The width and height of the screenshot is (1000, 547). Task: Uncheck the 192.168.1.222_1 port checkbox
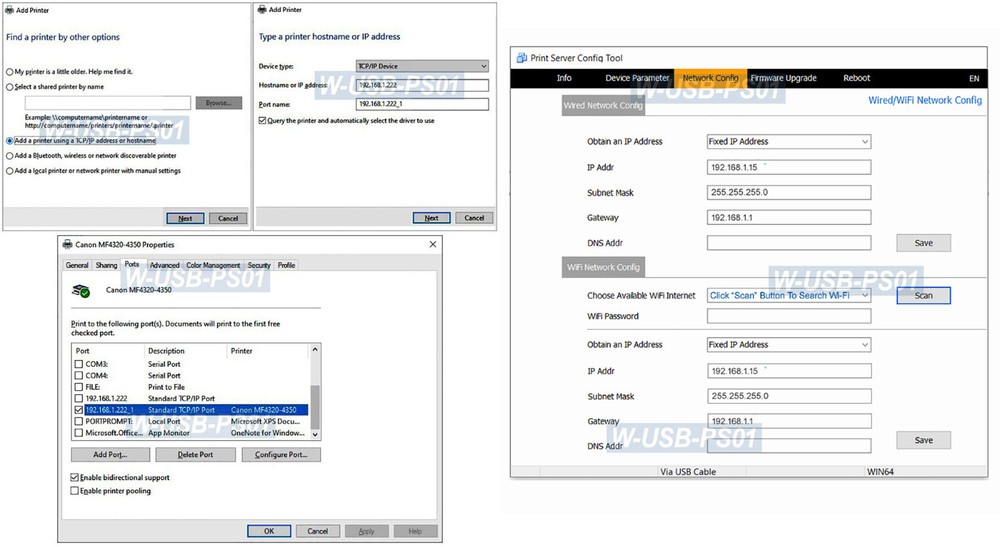tap(79, 410)
